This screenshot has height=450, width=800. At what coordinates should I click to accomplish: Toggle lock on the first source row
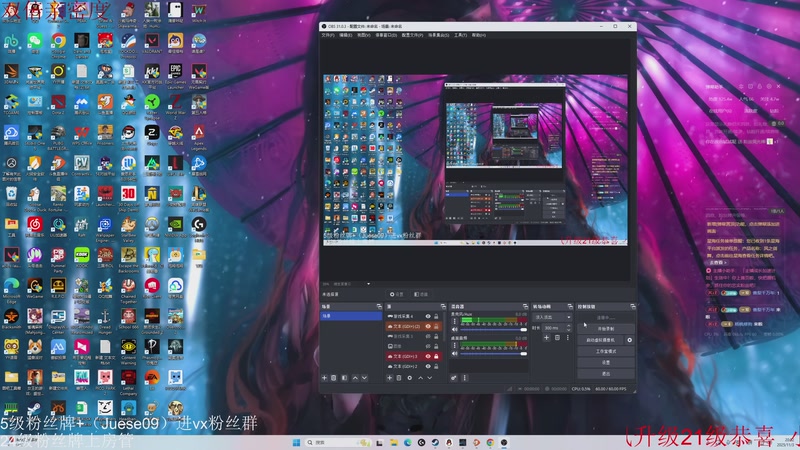coord(436,316)
